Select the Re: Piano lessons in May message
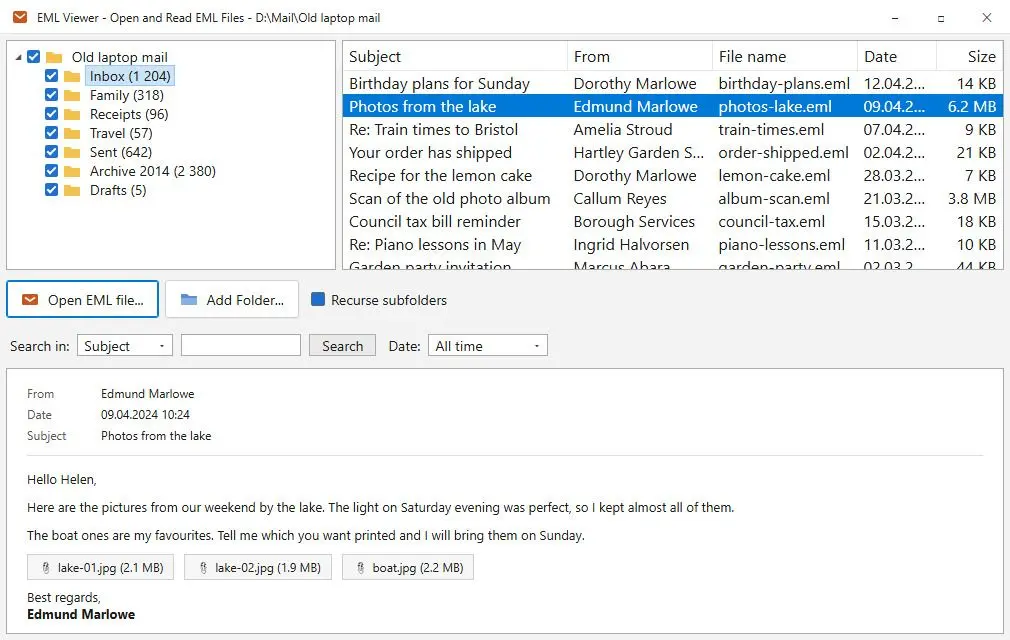1010x640 pixels. 672,245
